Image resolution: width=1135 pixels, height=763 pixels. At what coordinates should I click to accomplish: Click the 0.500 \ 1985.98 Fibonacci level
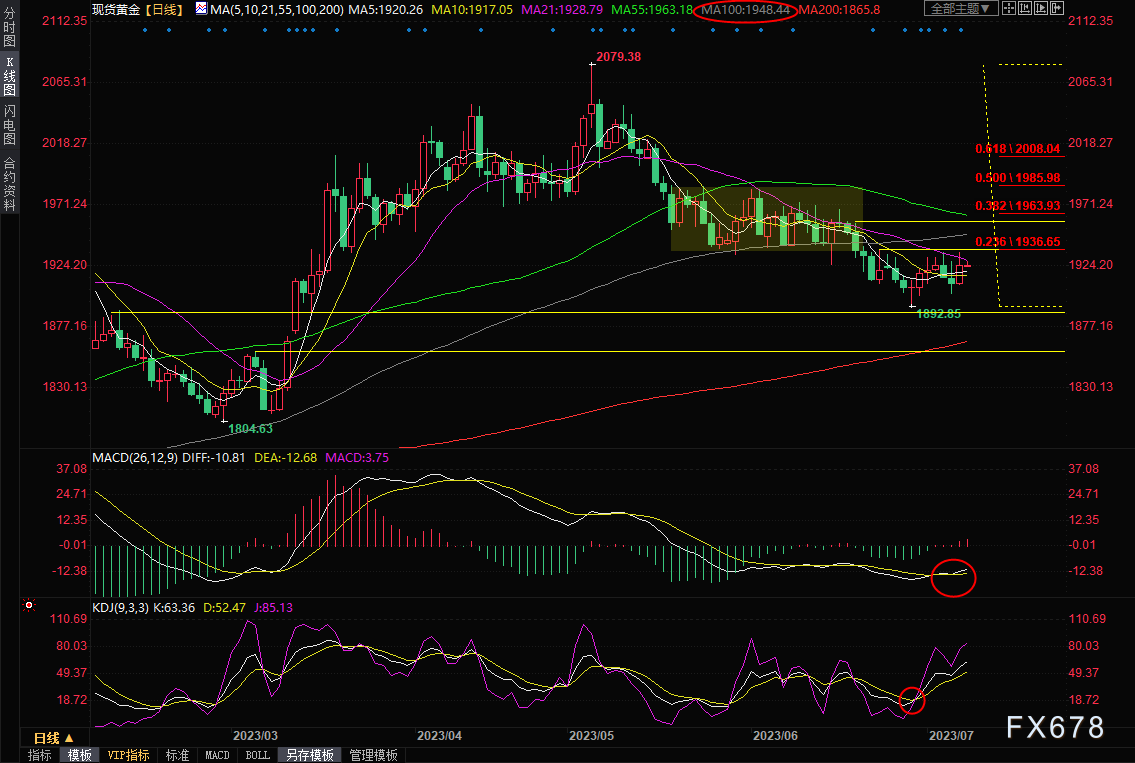tap(1018, 177)
